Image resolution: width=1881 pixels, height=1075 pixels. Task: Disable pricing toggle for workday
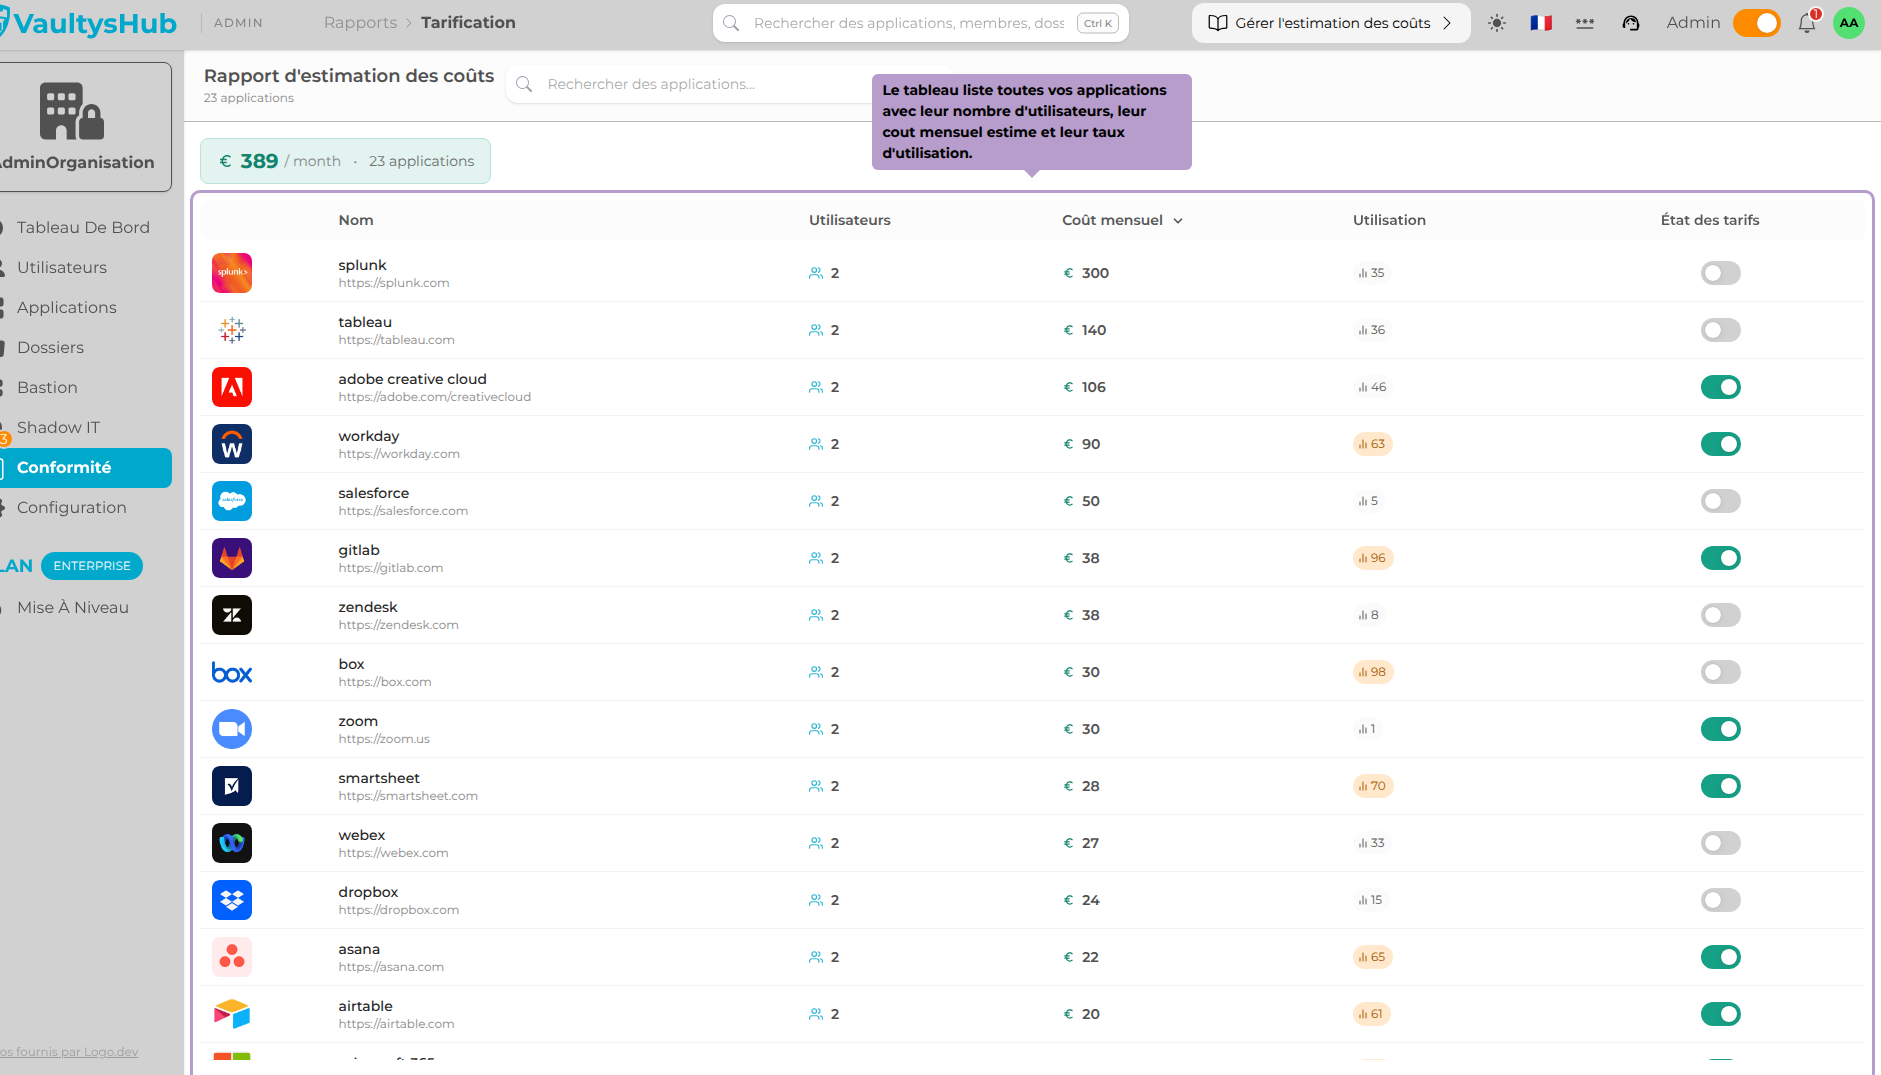1721,444
